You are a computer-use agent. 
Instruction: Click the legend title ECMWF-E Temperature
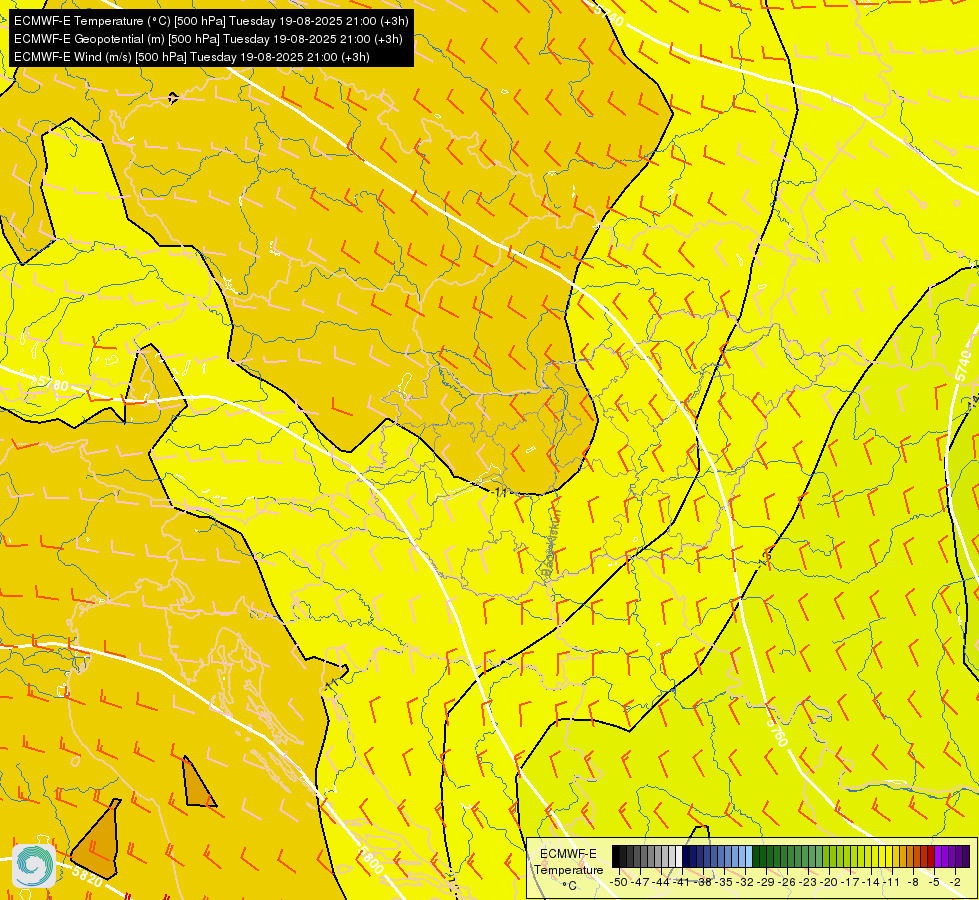(x=568, y=862)
